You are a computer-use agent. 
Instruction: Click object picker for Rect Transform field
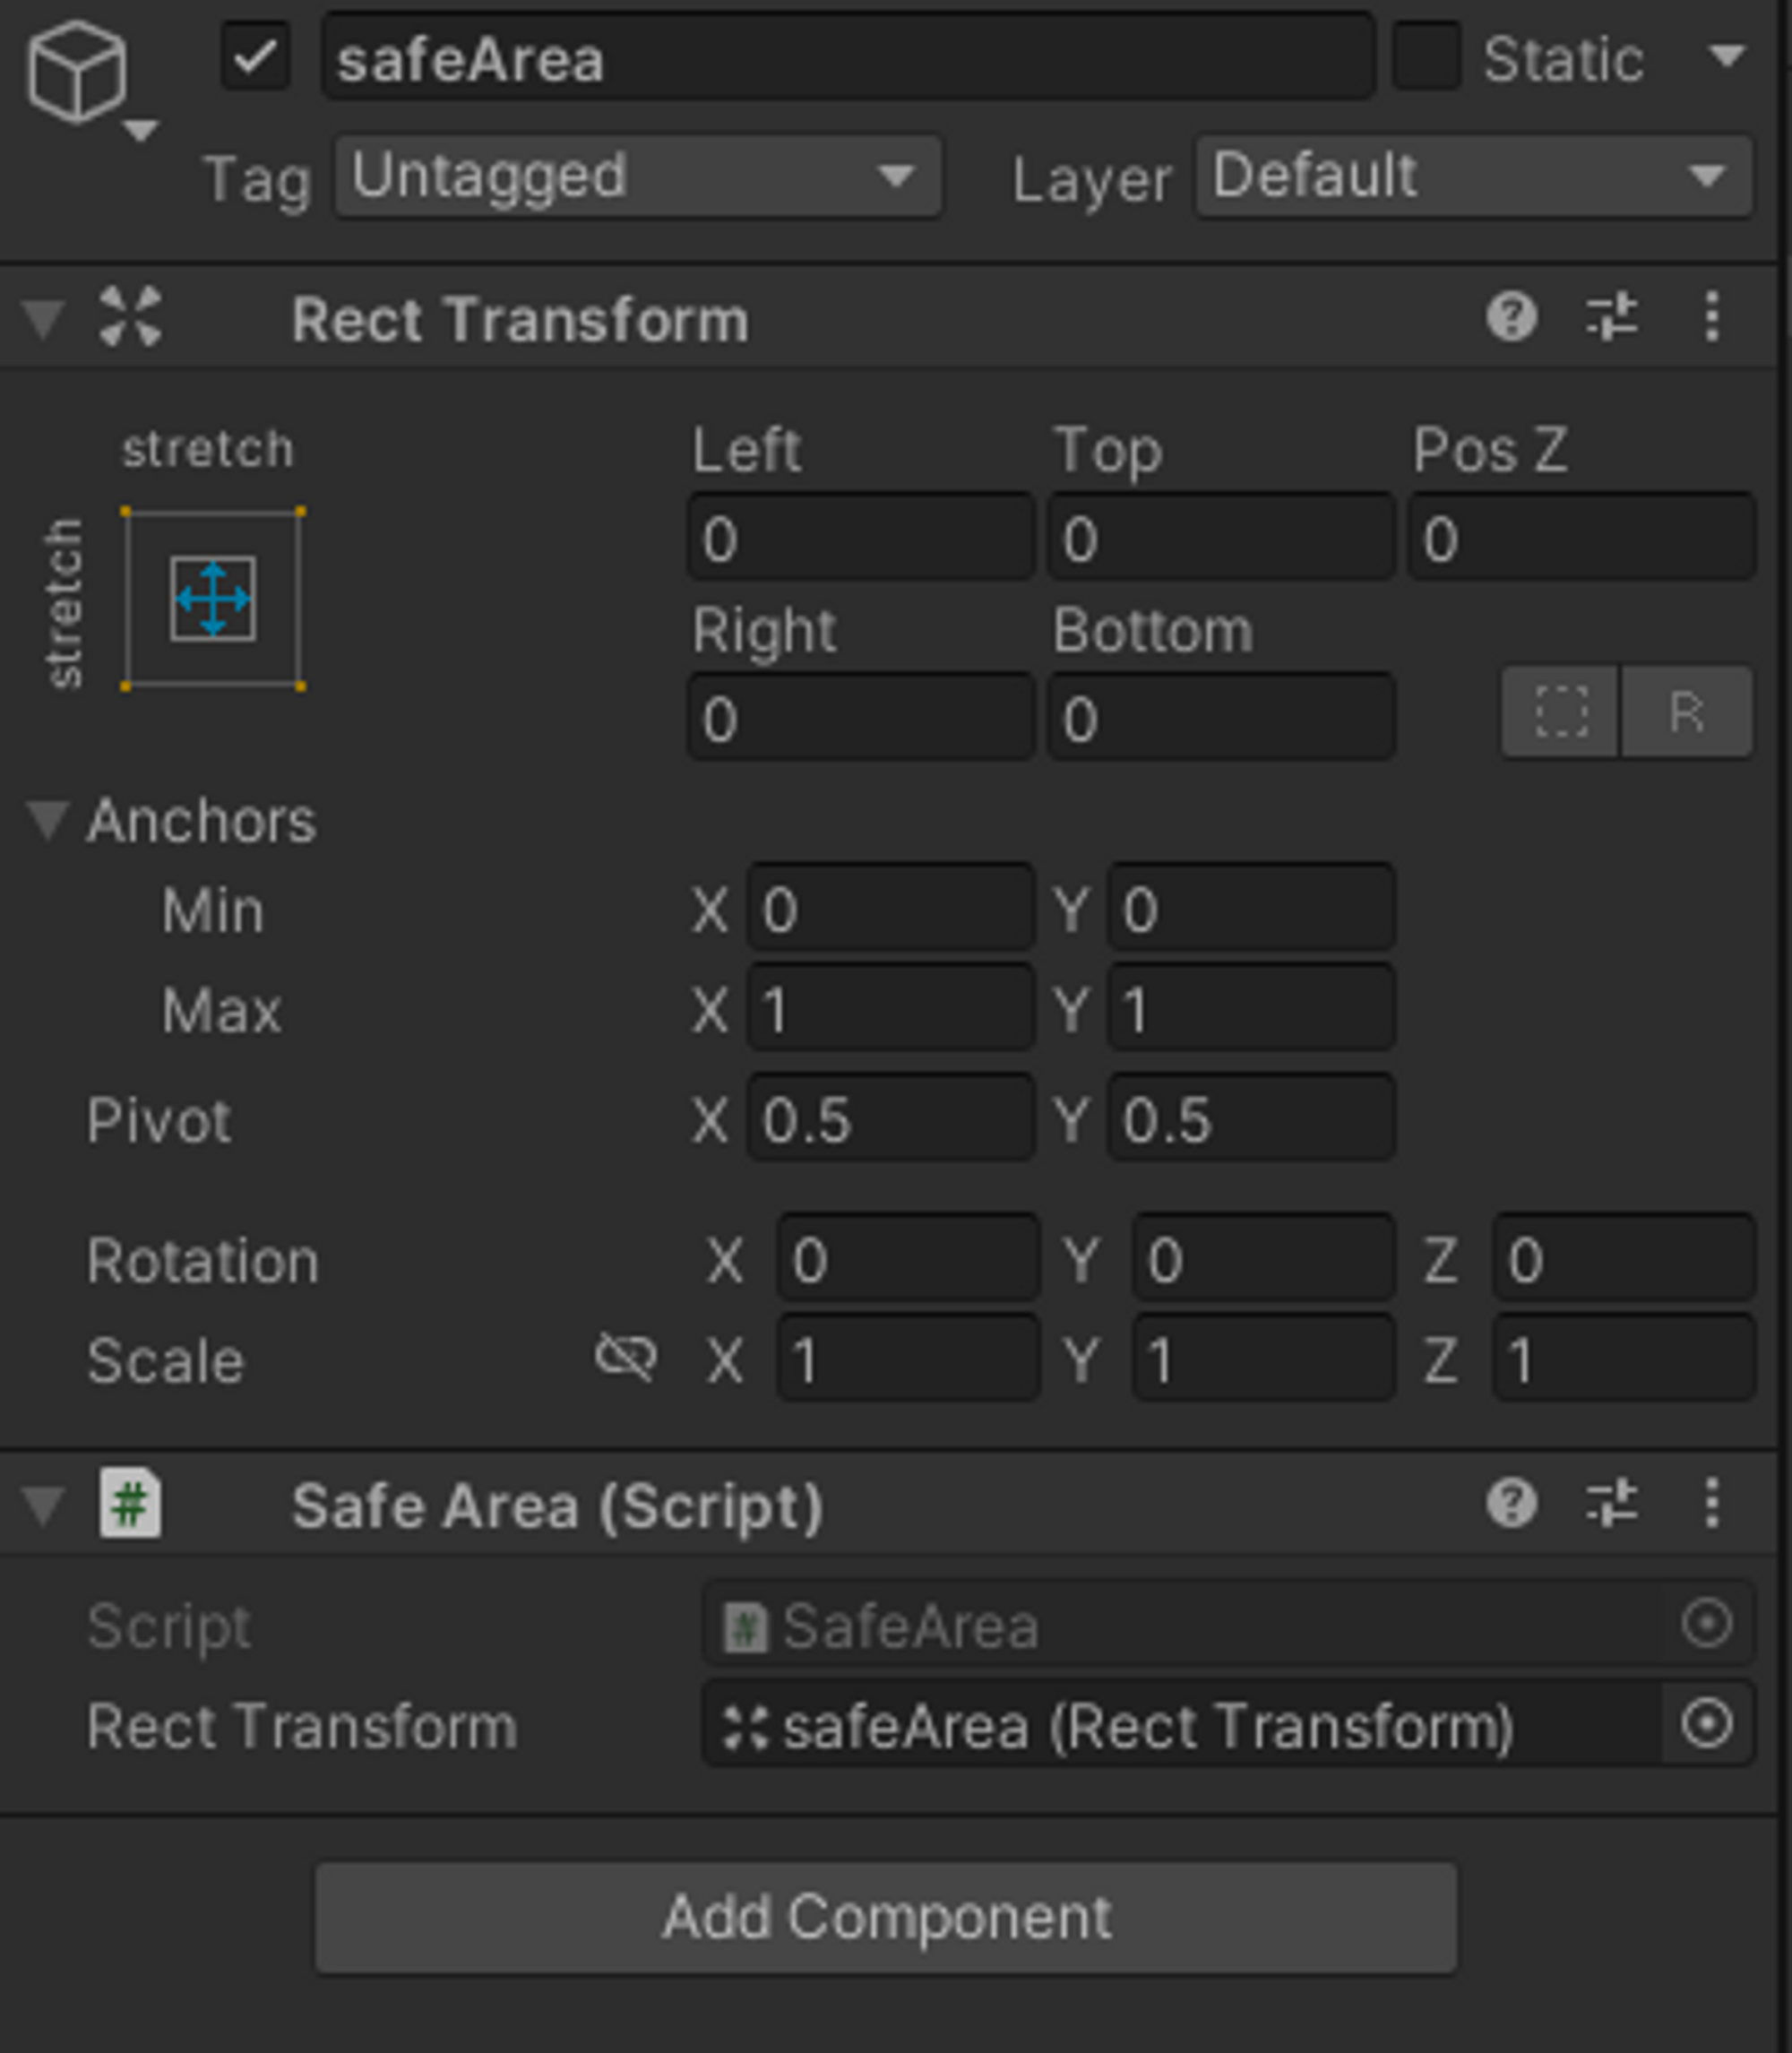click(x=1706, y=1724)
